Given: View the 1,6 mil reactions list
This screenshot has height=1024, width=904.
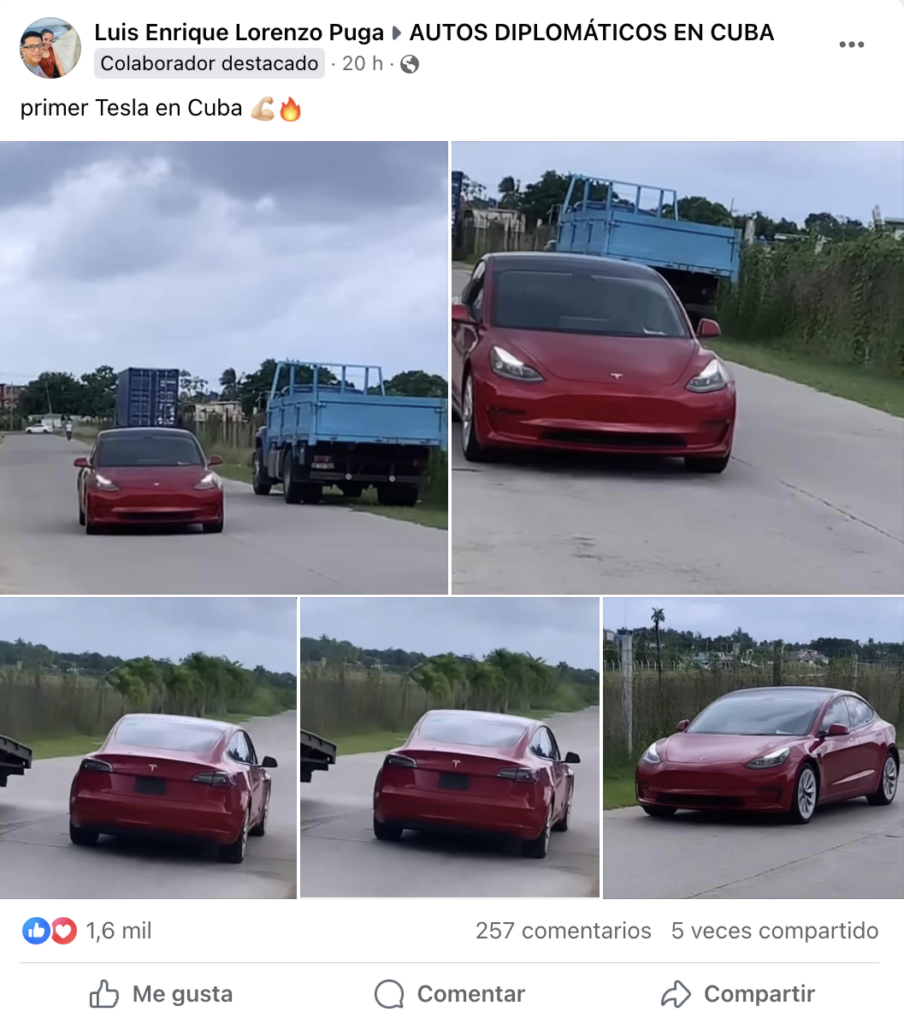Looking at the screenshot, I should pyautogui.click(x=119, y=931).
